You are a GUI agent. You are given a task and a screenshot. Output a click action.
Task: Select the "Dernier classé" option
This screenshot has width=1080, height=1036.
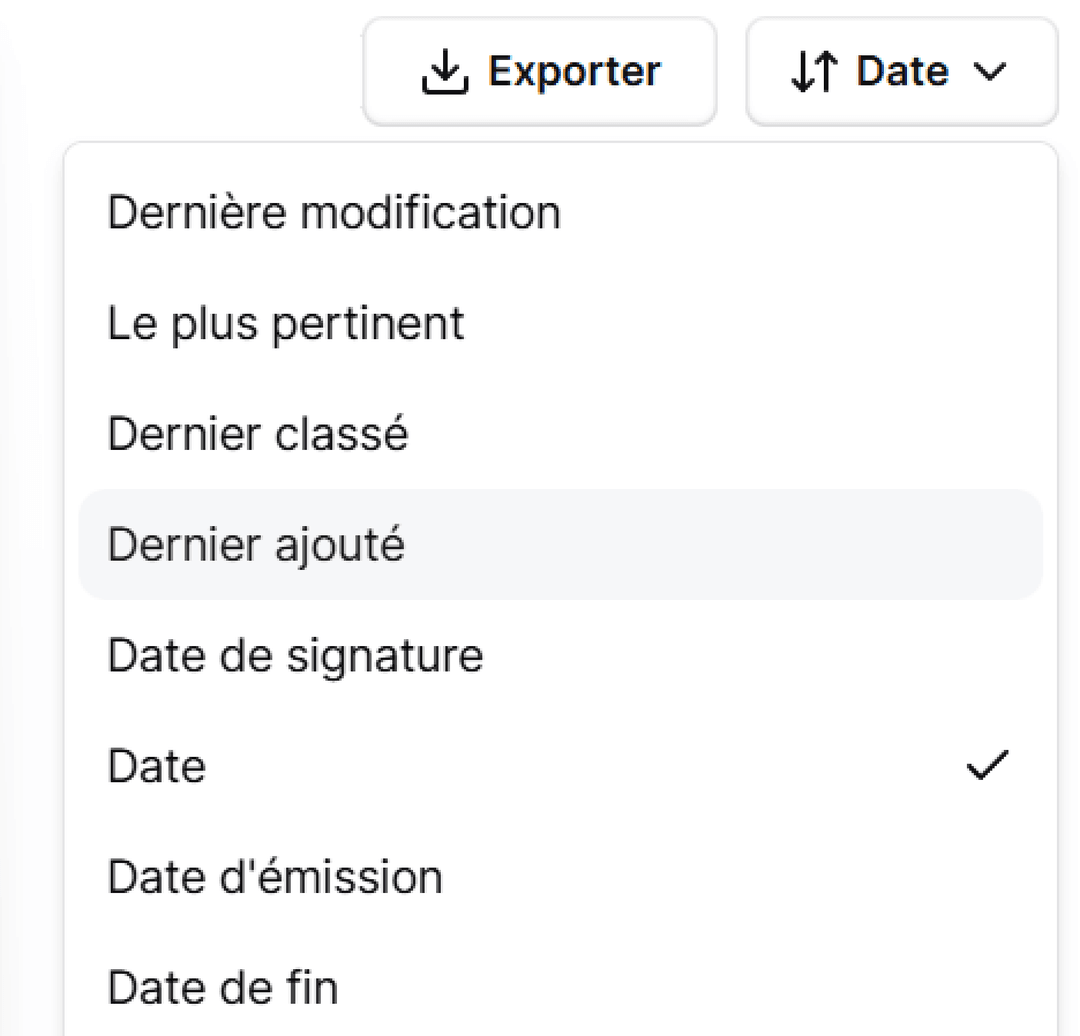click(x=258, y=435)
